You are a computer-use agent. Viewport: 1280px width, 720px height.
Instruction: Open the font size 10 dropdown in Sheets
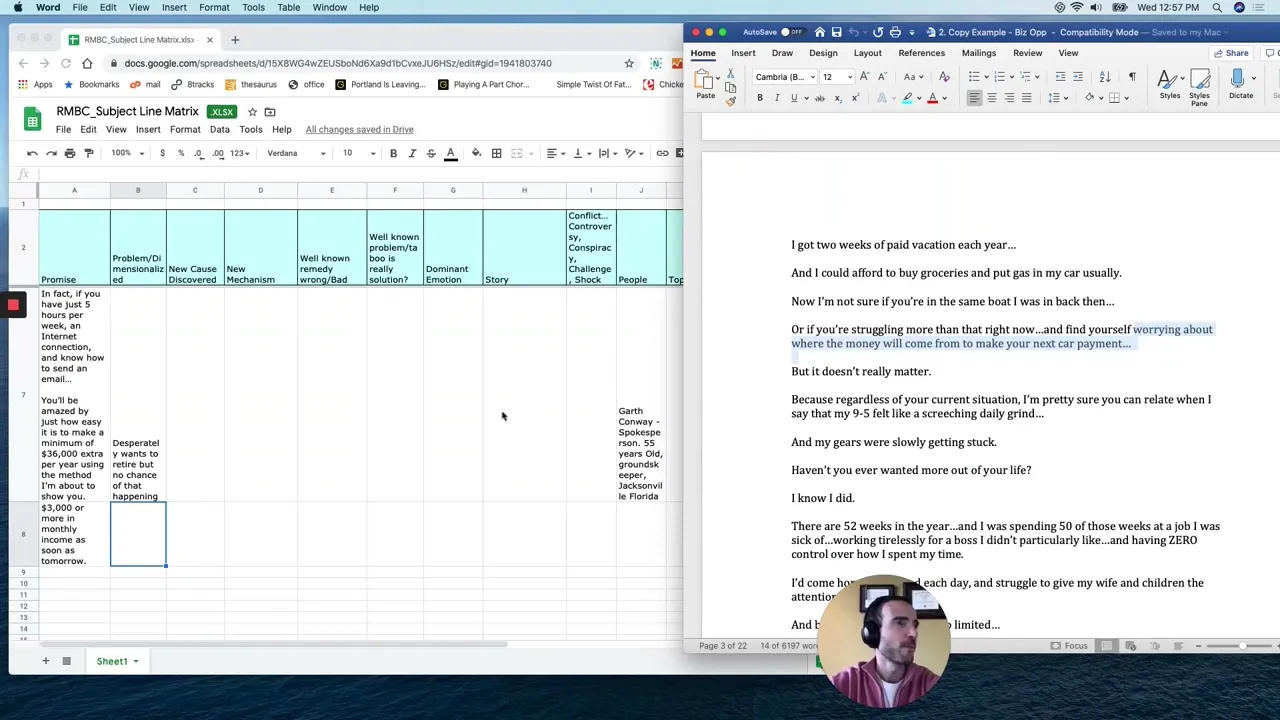tap(359, 153)
